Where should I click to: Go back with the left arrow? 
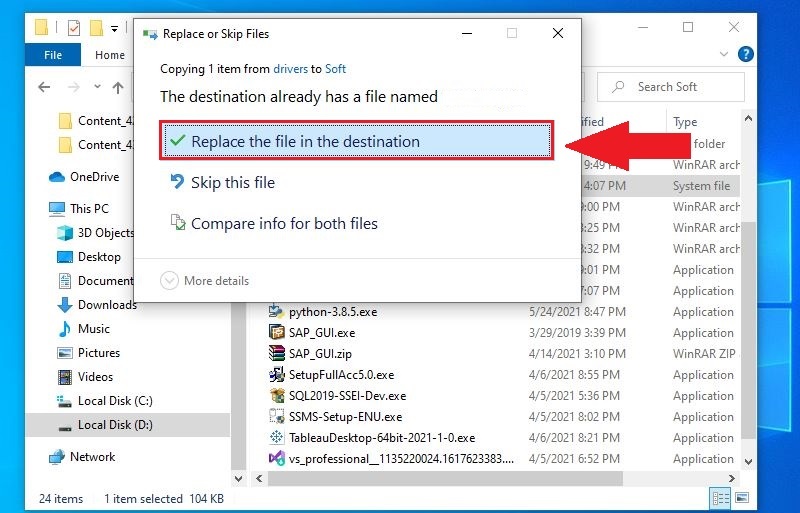(x=44, y=87)
